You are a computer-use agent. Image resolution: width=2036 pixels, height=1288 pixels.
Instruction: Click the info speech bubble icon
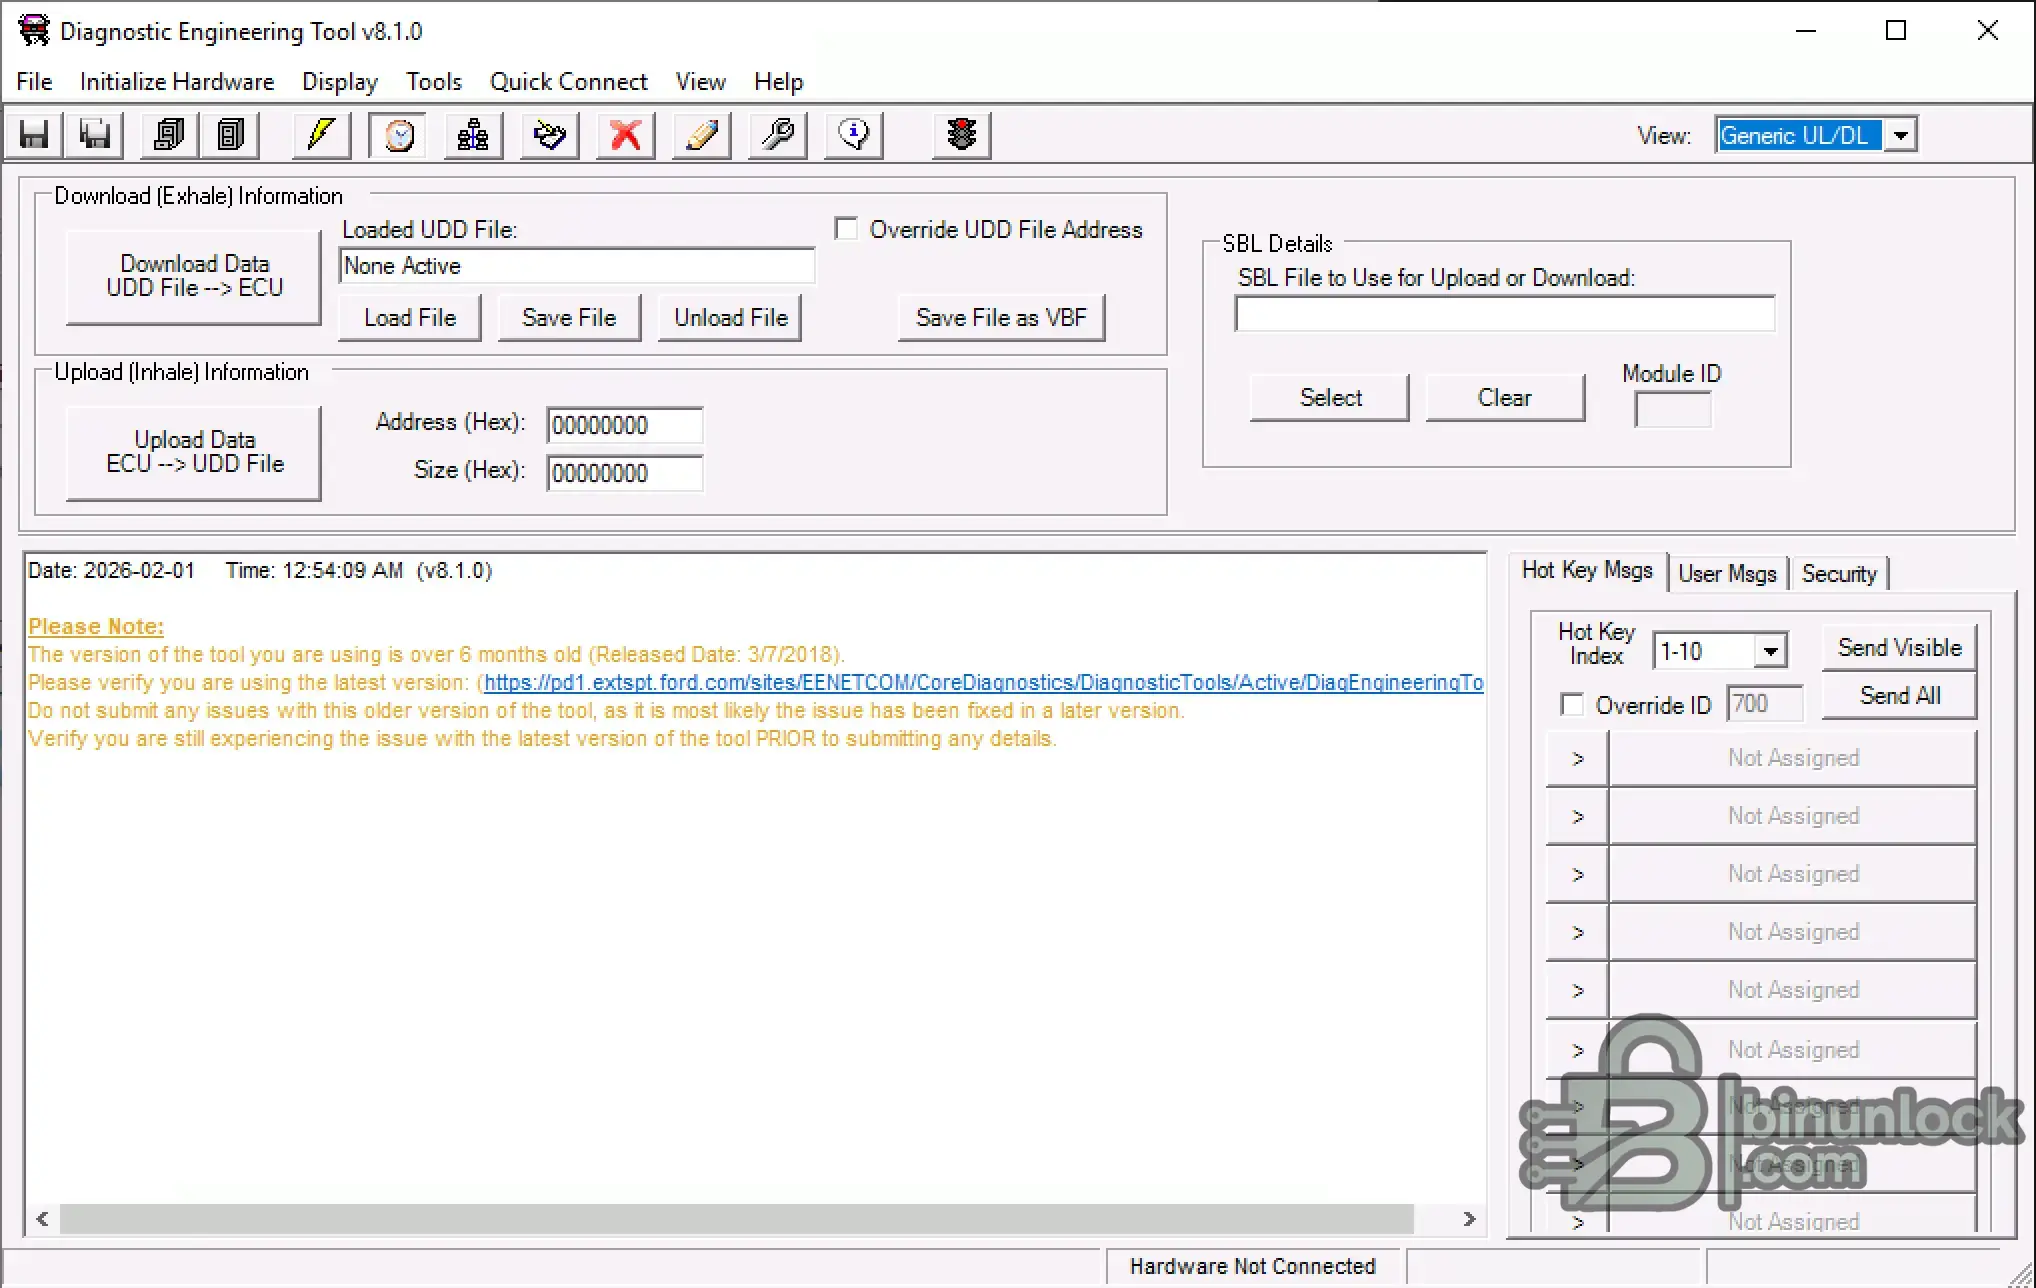[854, 135]
